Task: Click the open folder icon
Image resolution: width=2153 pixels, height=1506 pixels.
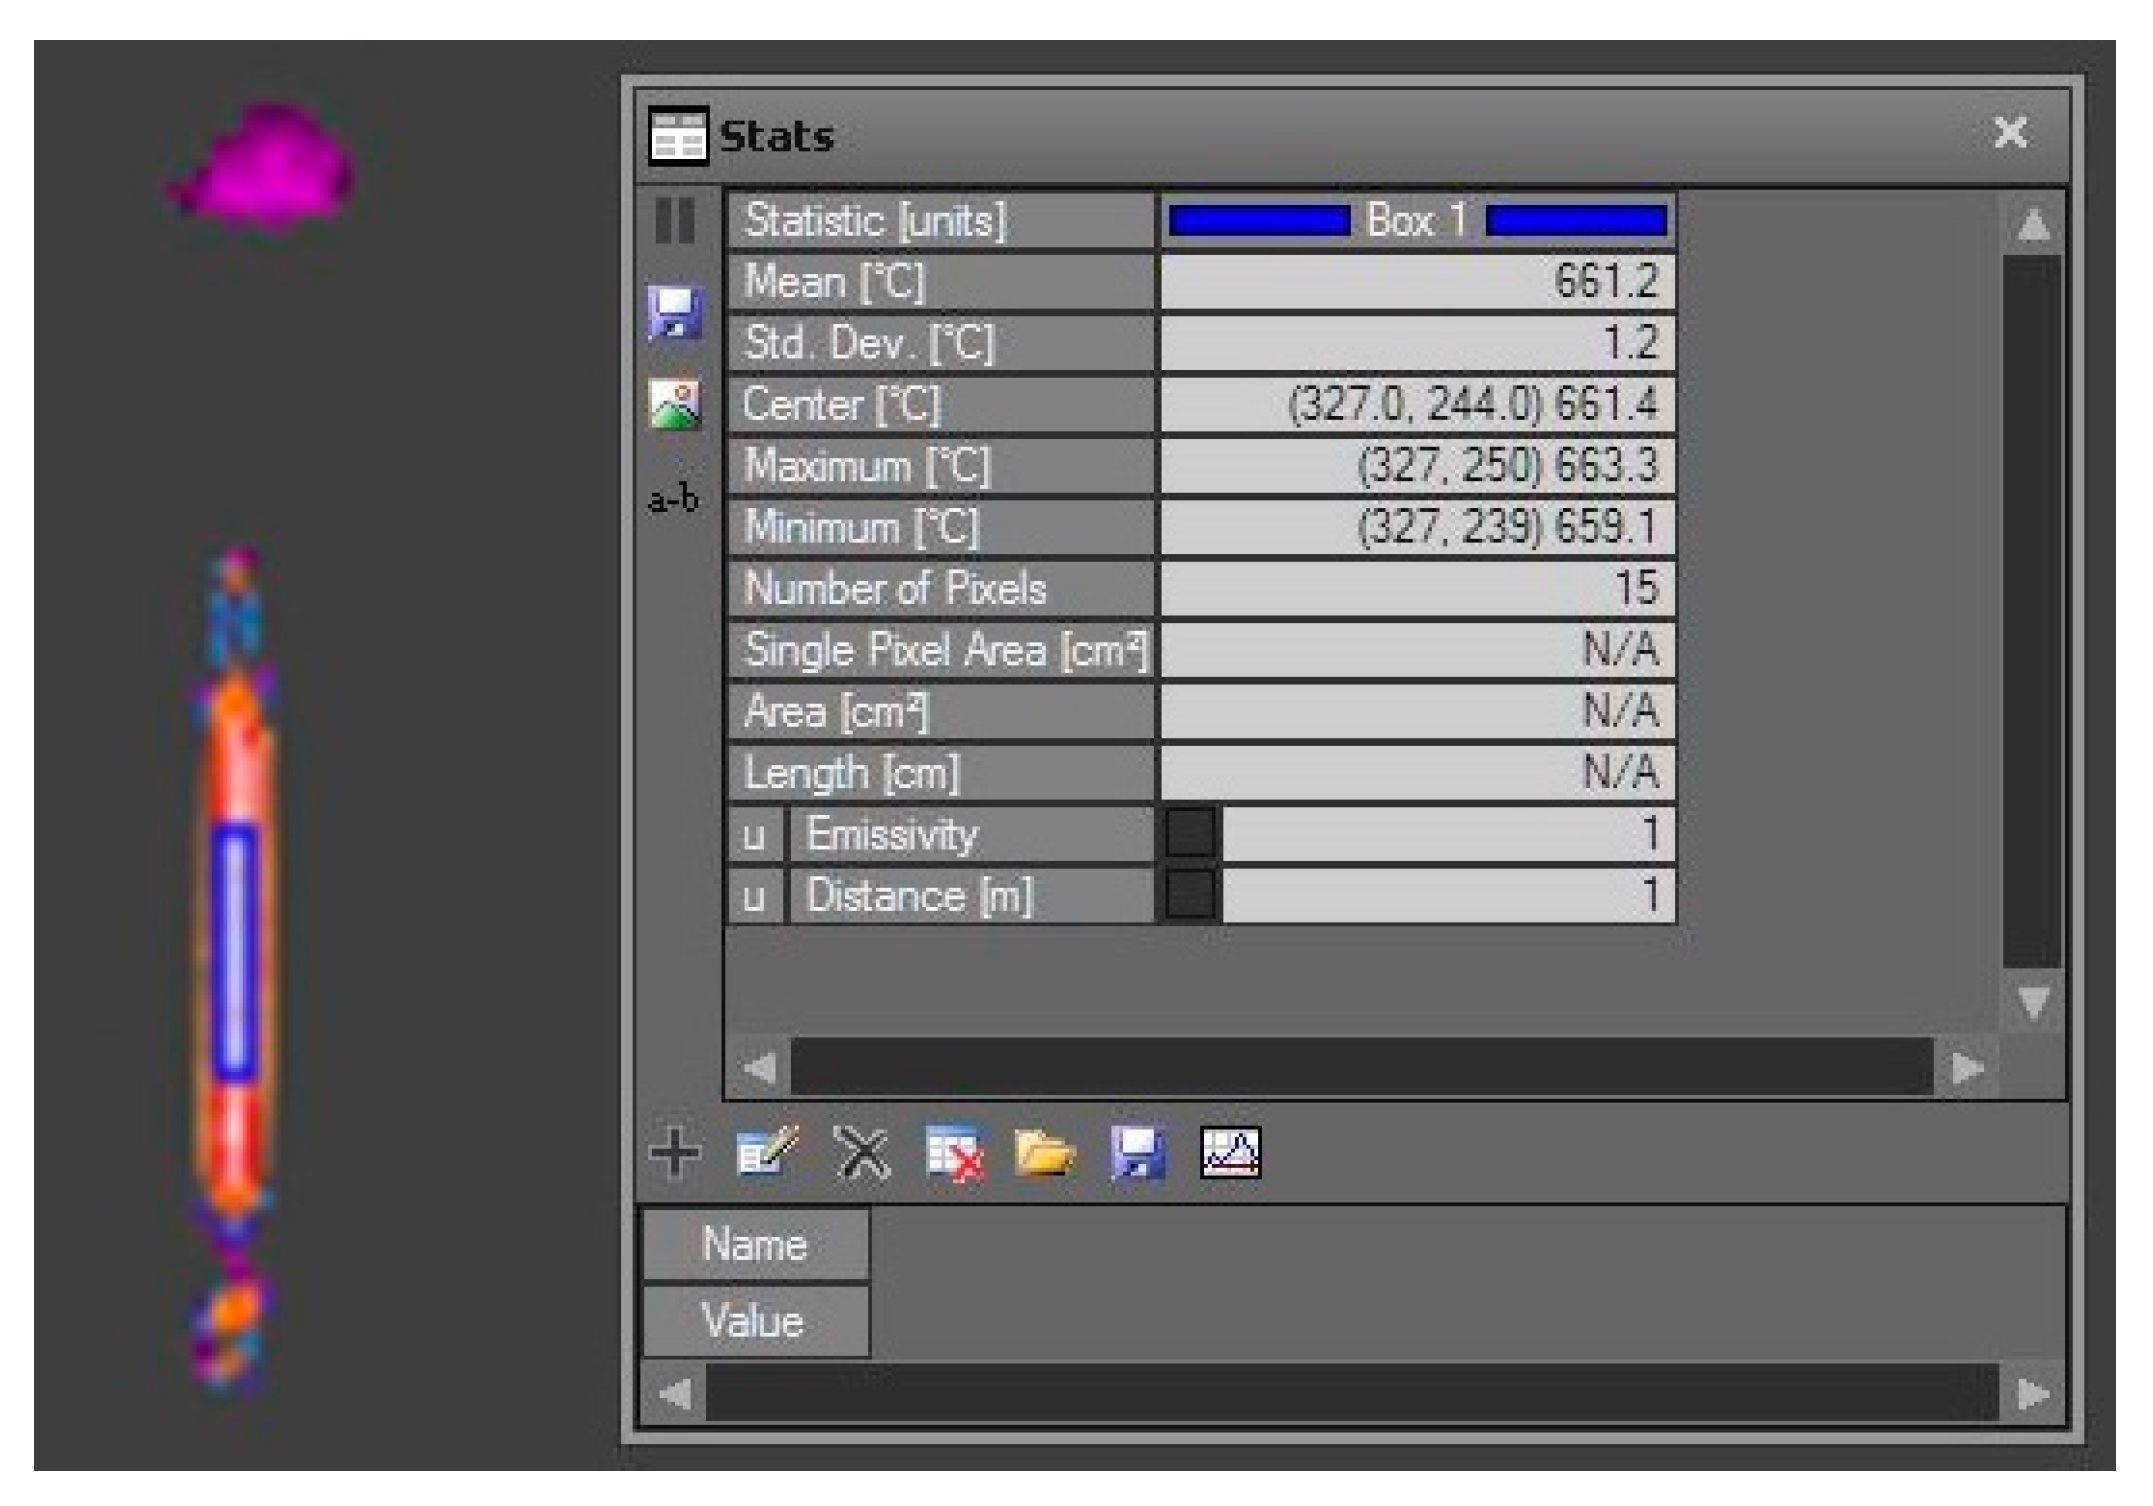Action: point(1045,1152)
